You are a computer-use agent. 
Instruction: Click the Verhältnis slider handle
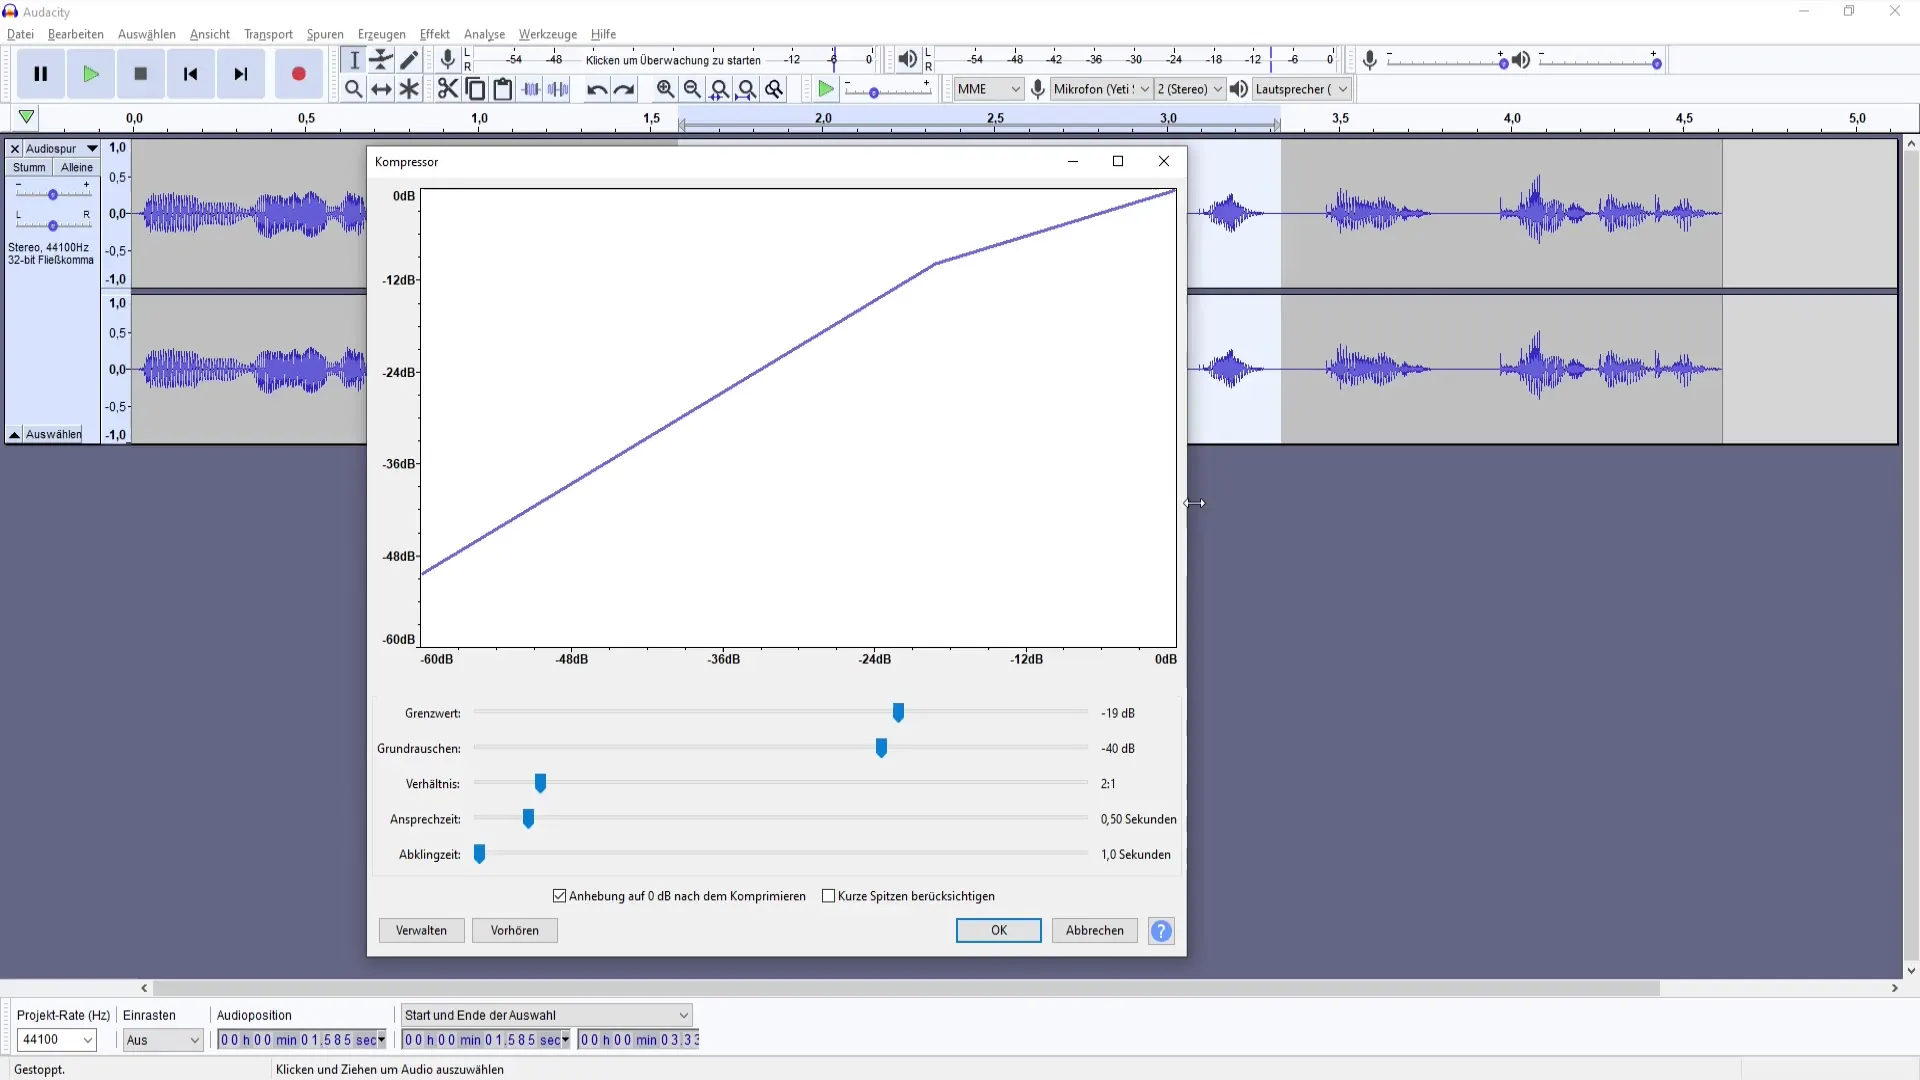pyautogui.click(x=540, y=783)
